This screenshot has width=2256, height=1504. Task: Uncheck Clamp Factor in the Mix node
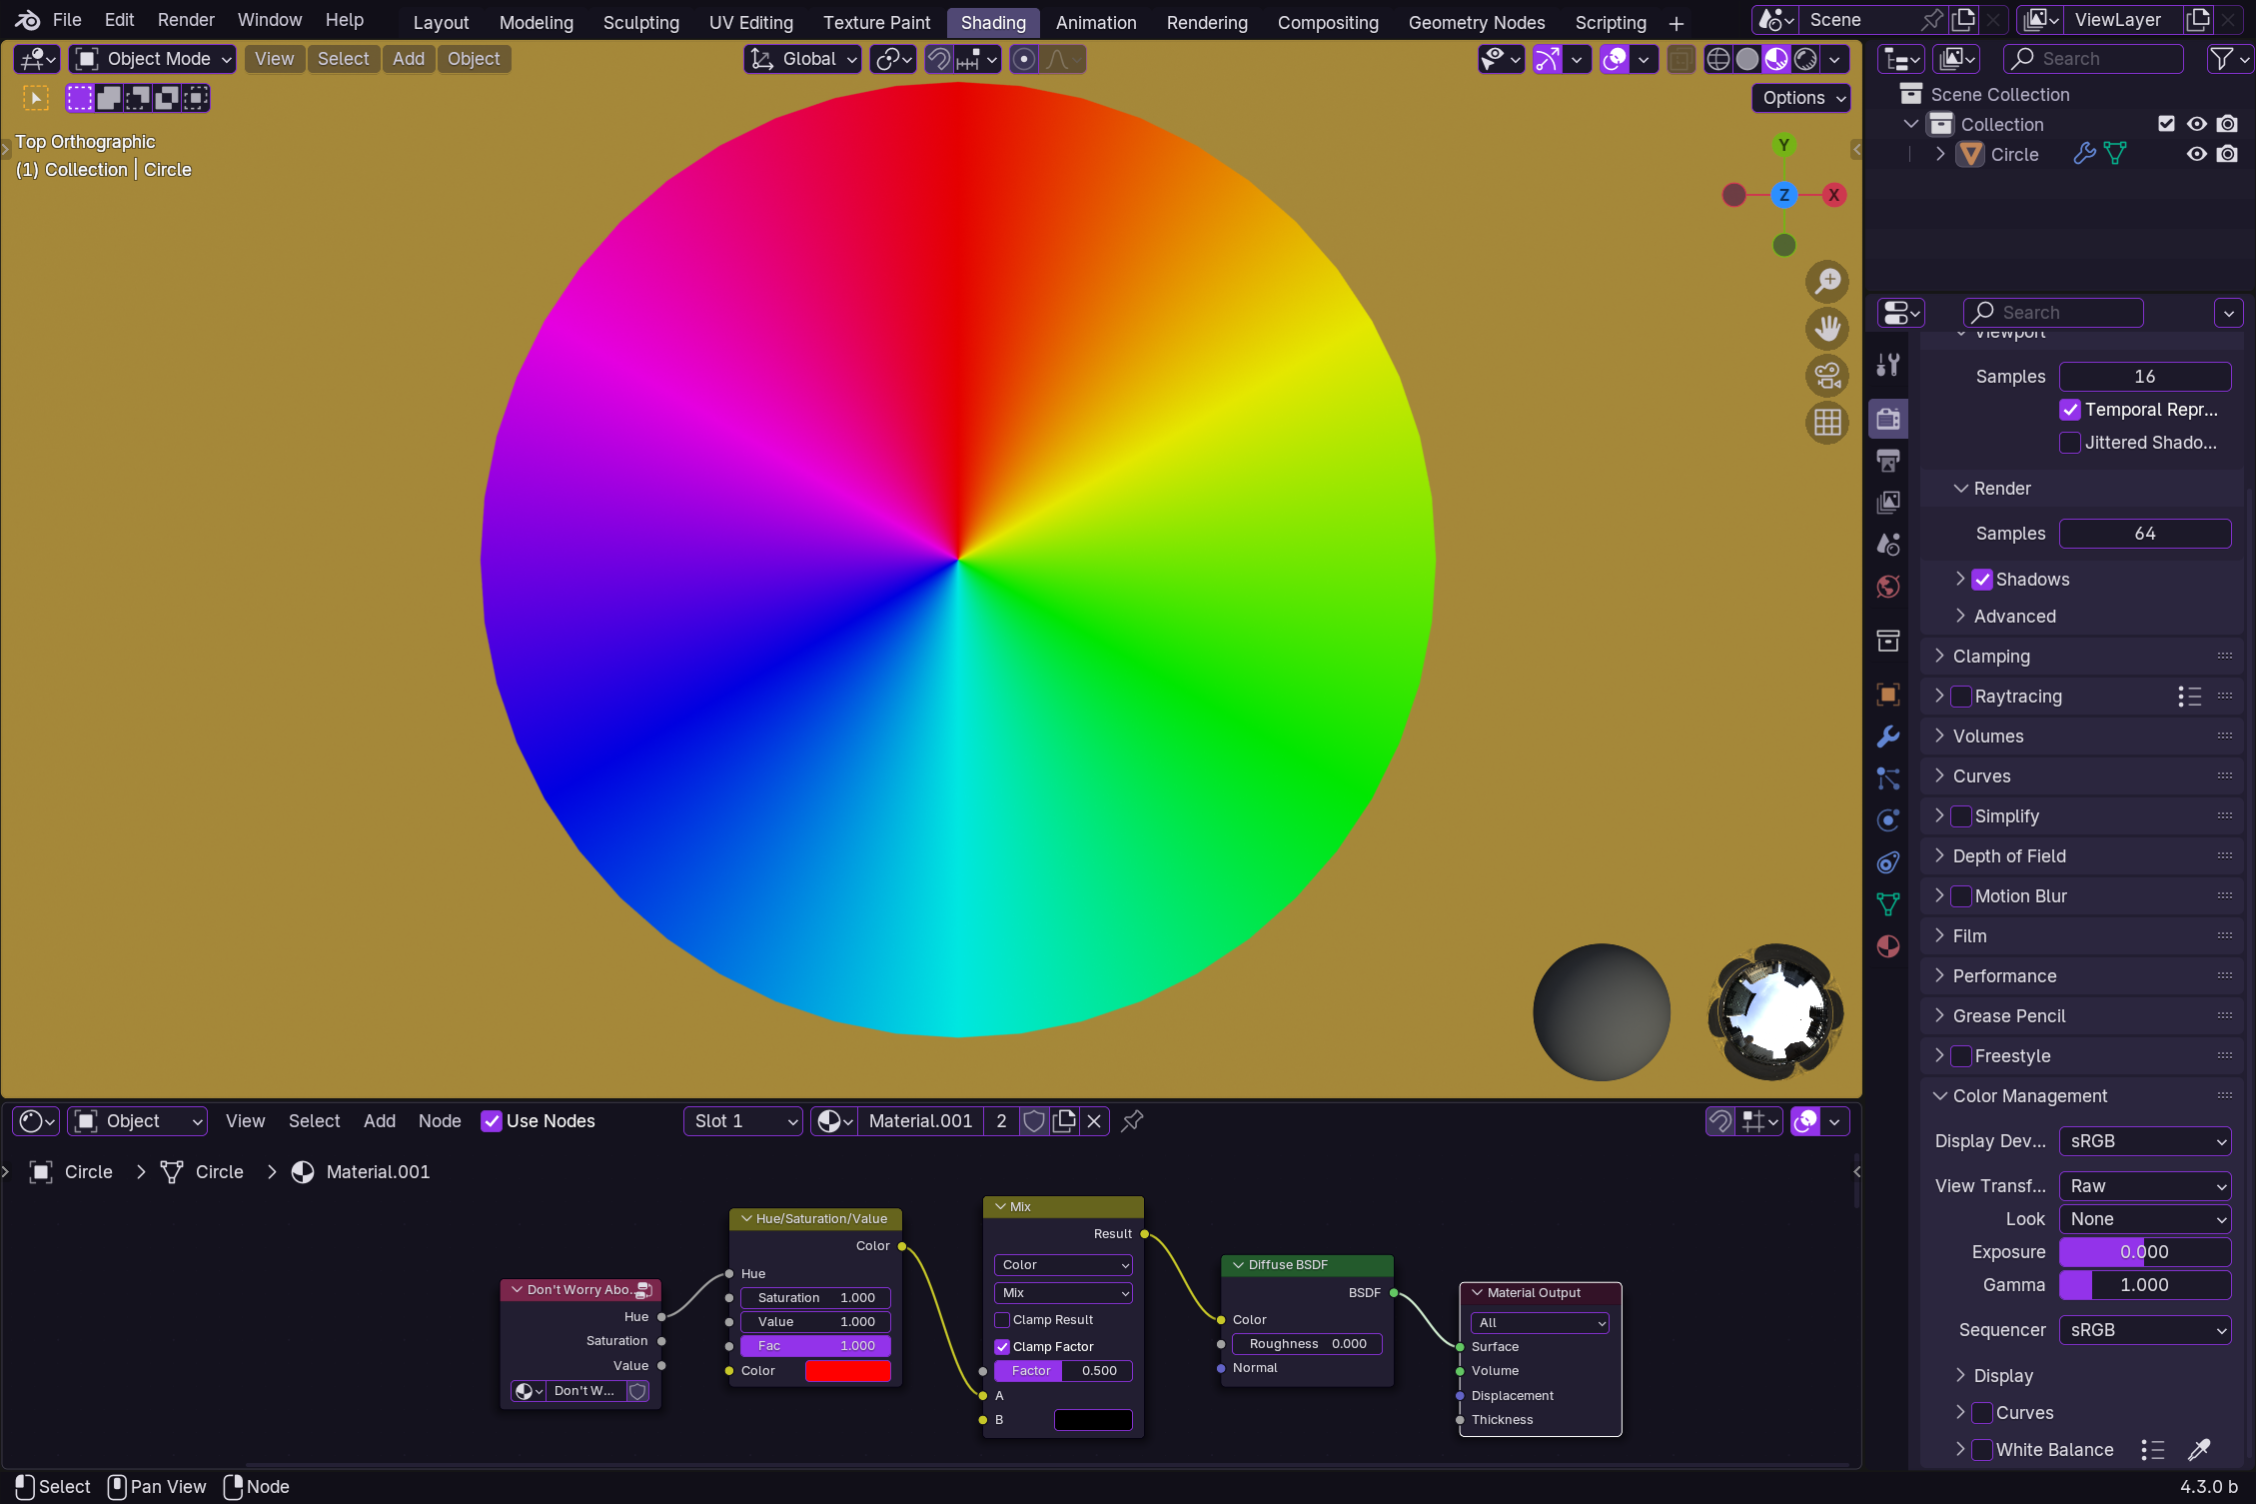(x=1002, y=1346)
